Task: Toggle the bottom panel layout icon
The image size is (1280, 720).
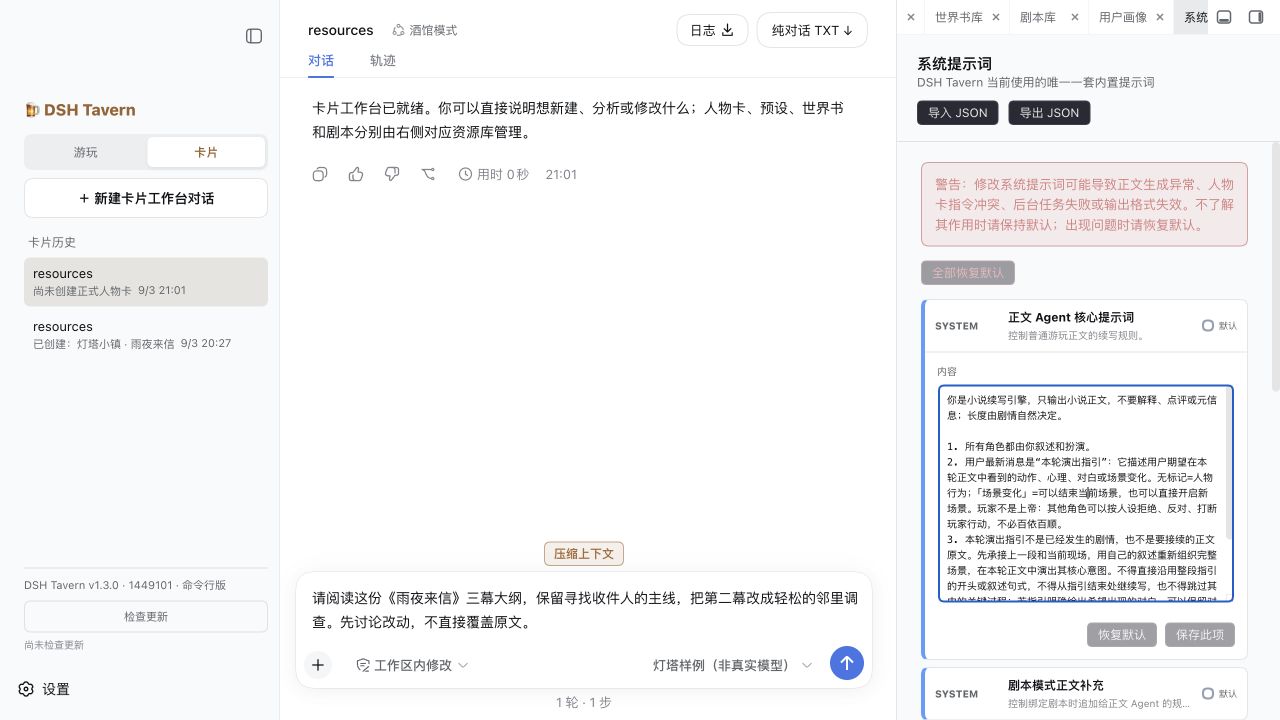Action: click(x=1224, y=17)
